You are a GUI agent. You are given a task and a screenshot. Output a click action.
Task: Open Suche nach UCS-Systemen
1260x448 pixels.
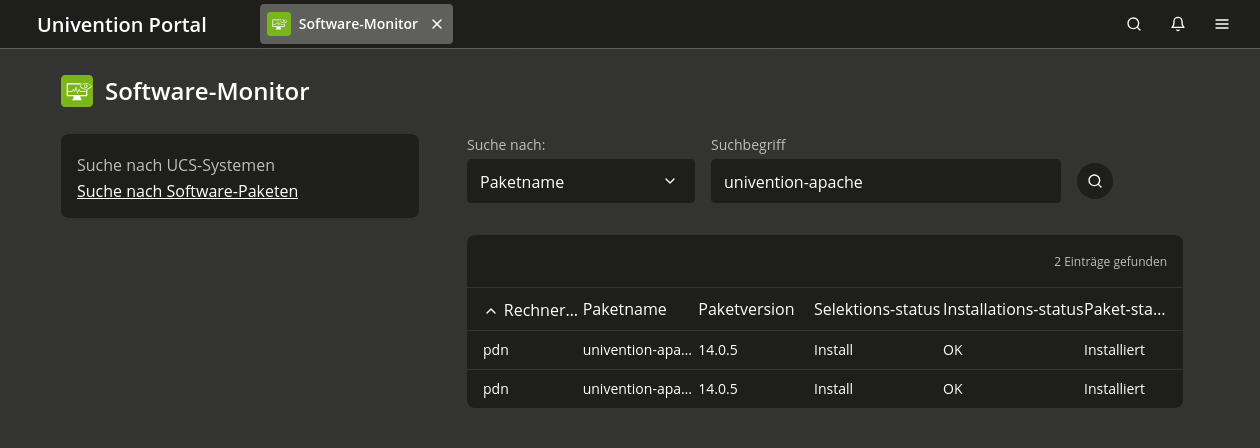176,165
